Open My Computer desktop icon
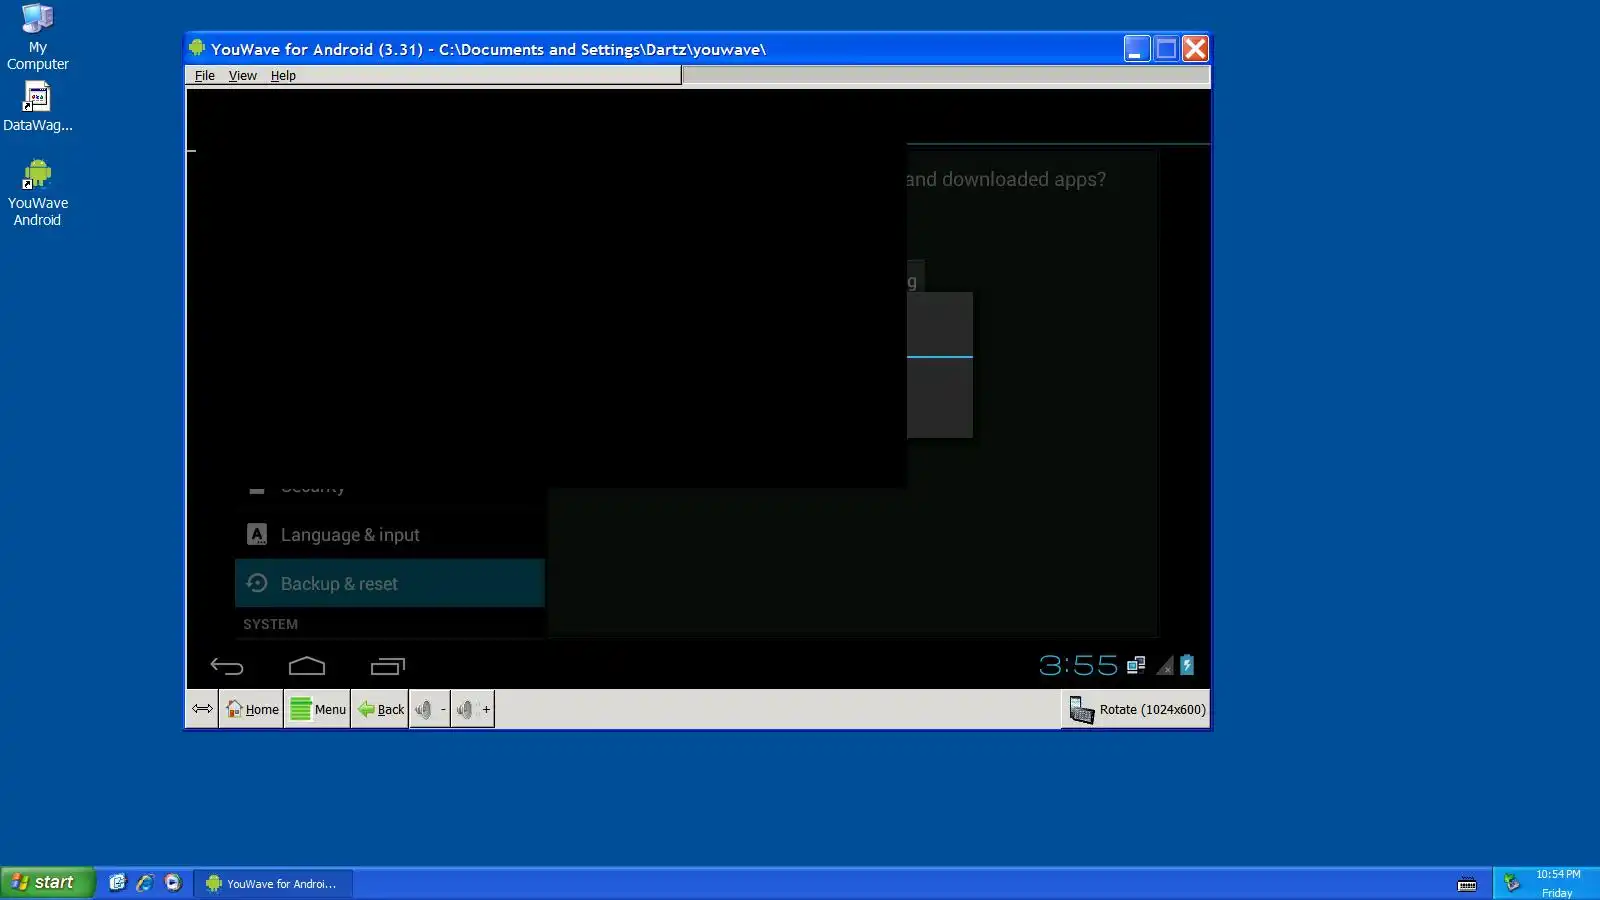The height and width of the screenshot is (900, 1600). point(38,37)
